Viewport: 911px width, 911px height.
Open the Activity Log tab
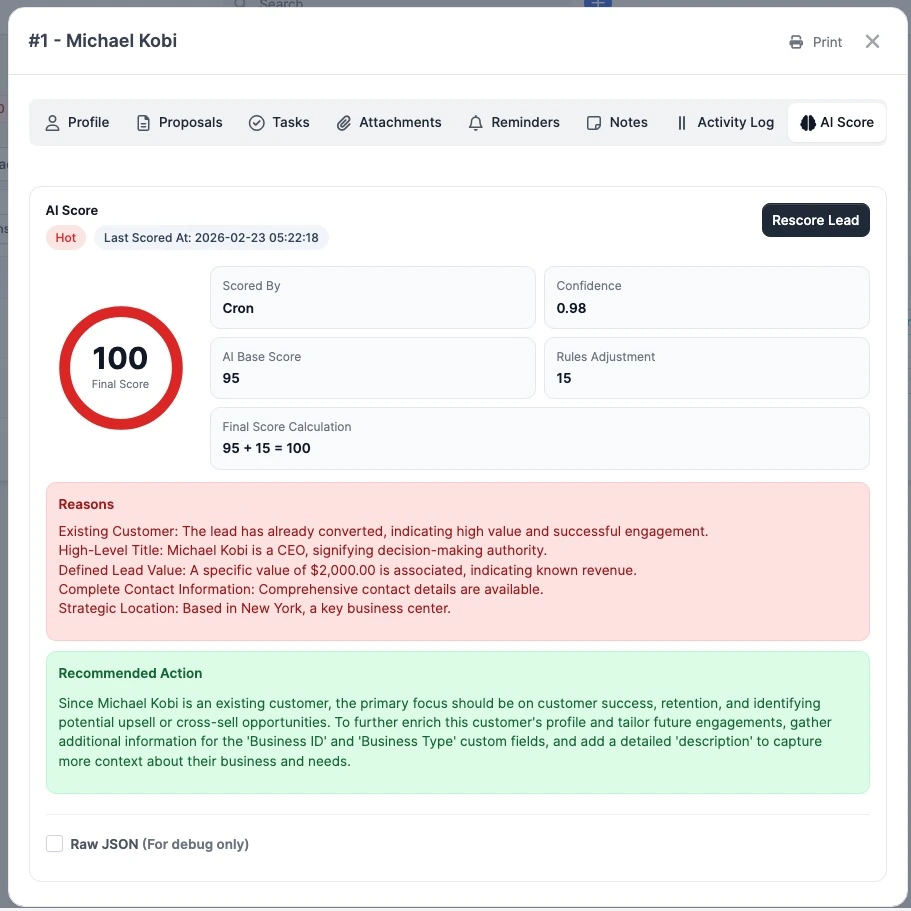tap(724, 122)
